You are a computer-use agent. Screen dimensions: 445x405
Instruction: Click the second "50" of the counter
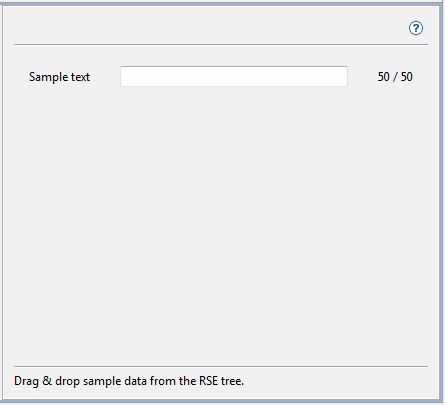407,77
